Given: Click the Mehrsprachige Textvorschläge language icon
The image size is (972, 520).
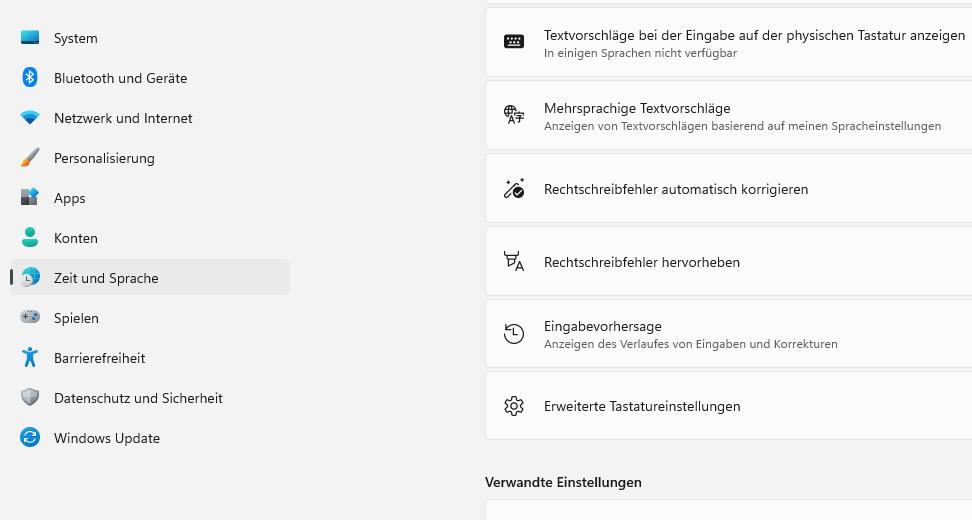Looking at the screenshot, I should tap(514, 115).
